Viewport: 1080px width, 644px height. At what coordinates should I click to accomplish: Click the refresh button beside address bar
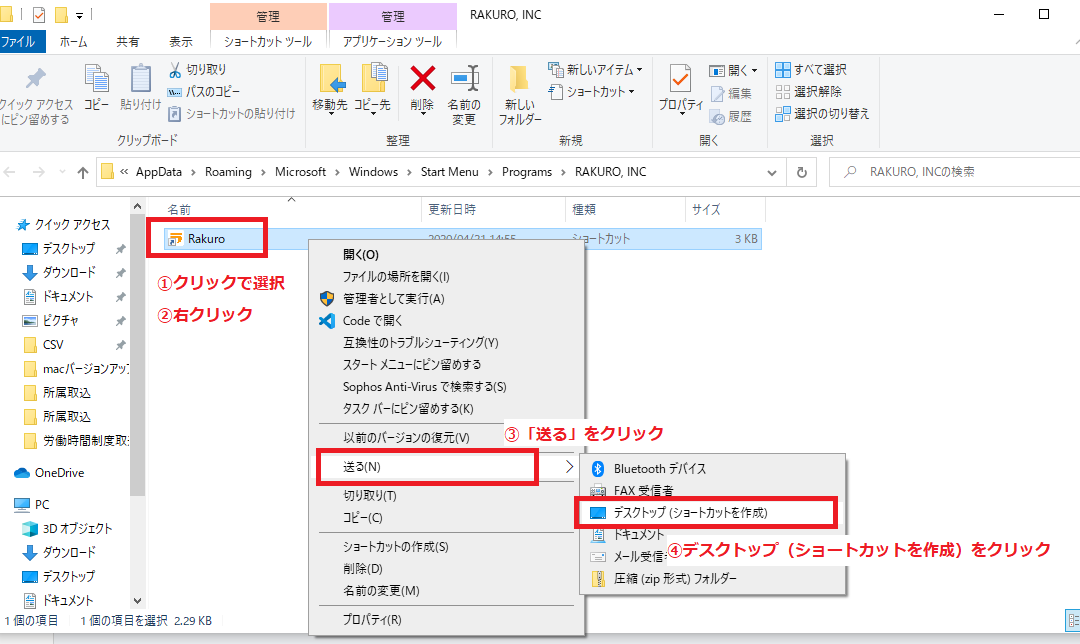coord(802,172)
